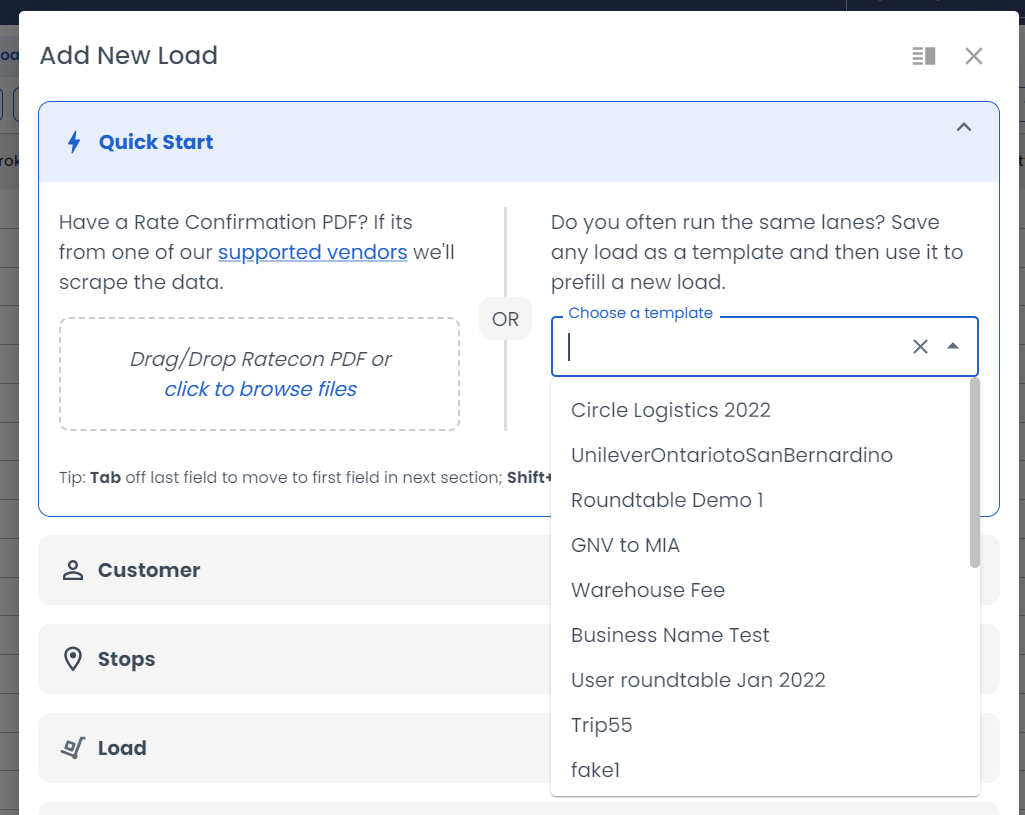Clear the template field with X icon
Screen dimensions: 1025x815
click(920, 346)
